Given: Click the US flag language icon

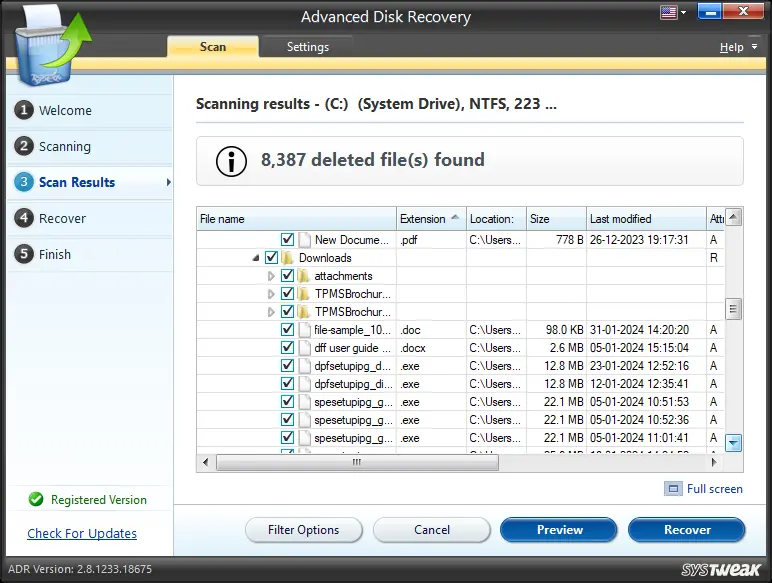Looking at the screenshot, I should pyautogui.click(x=668, y=13).
